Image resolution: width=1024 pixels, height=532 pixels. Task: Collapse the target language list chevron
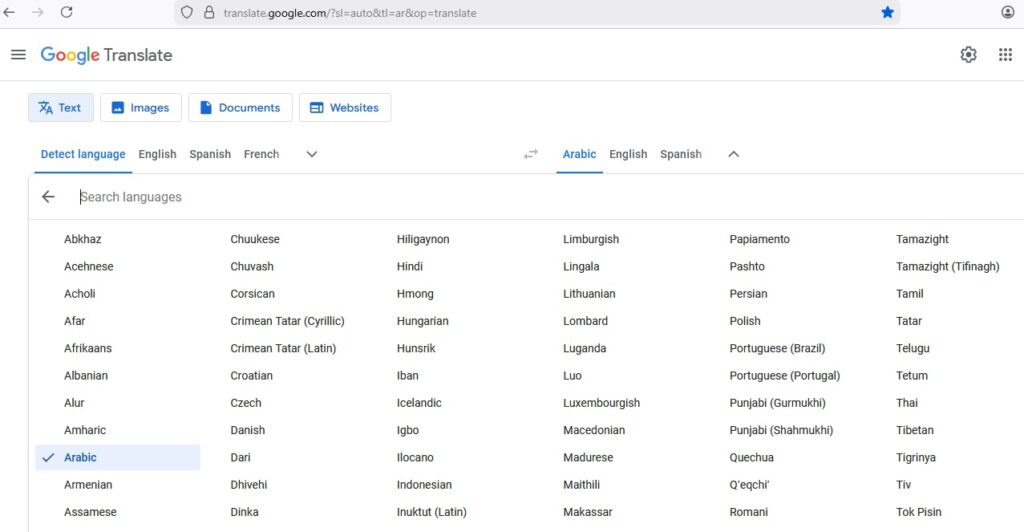point(733,154)
